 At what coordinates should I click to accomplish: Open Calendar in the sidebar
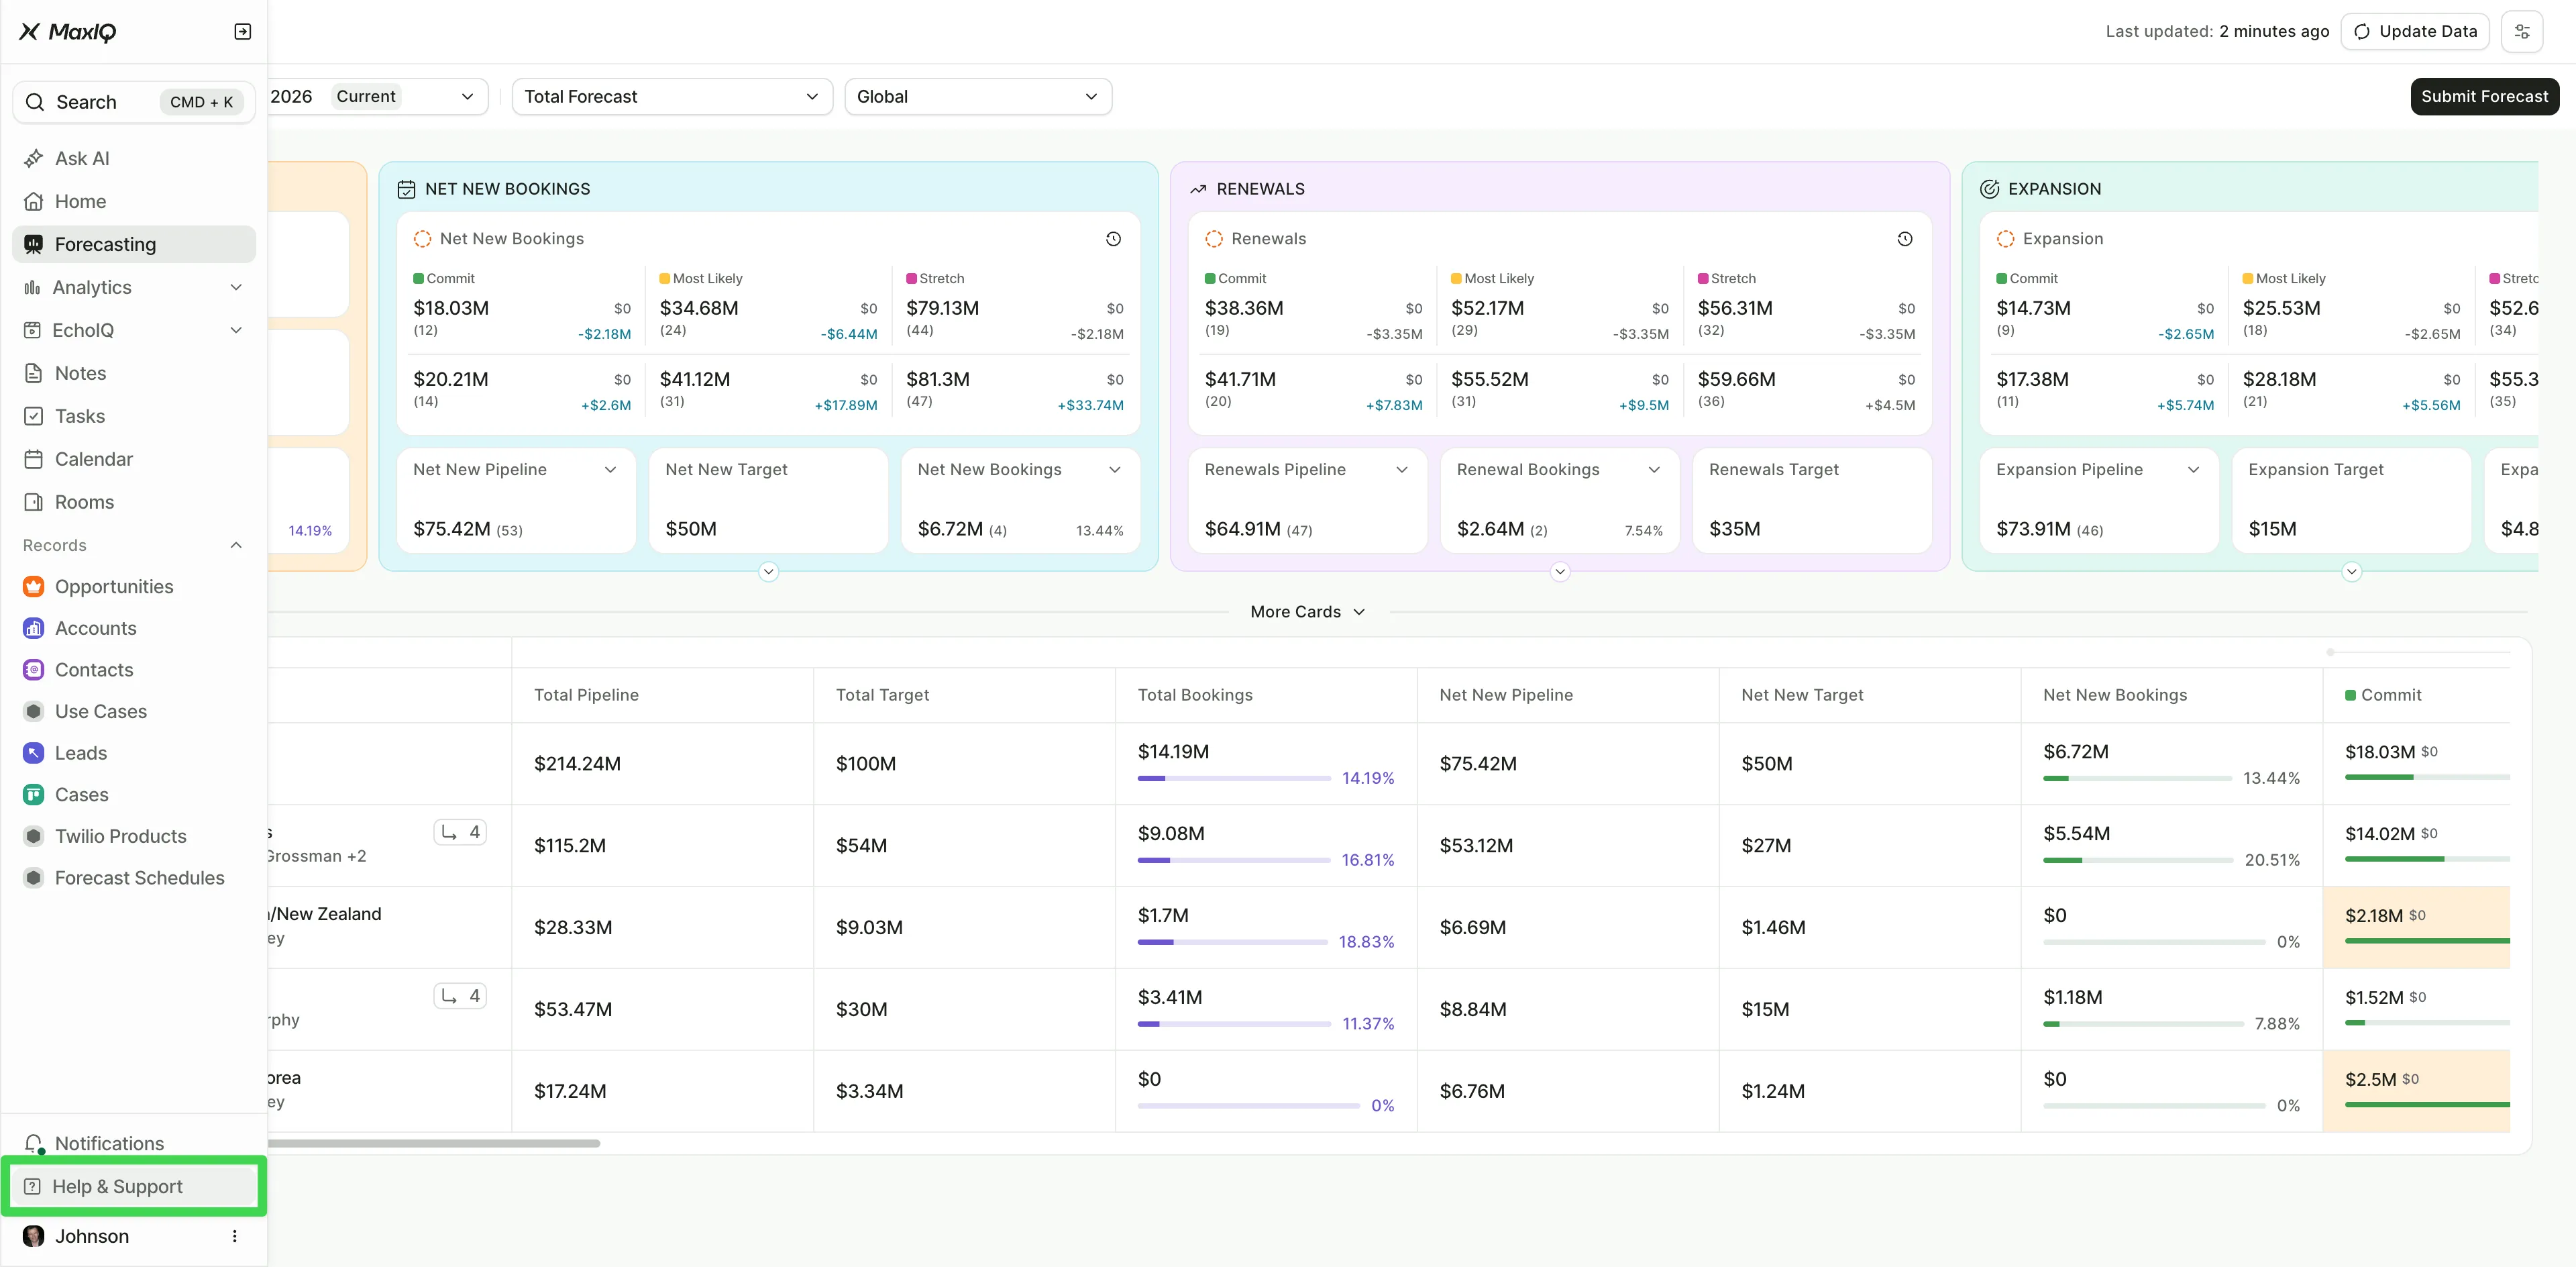(134, 459)
